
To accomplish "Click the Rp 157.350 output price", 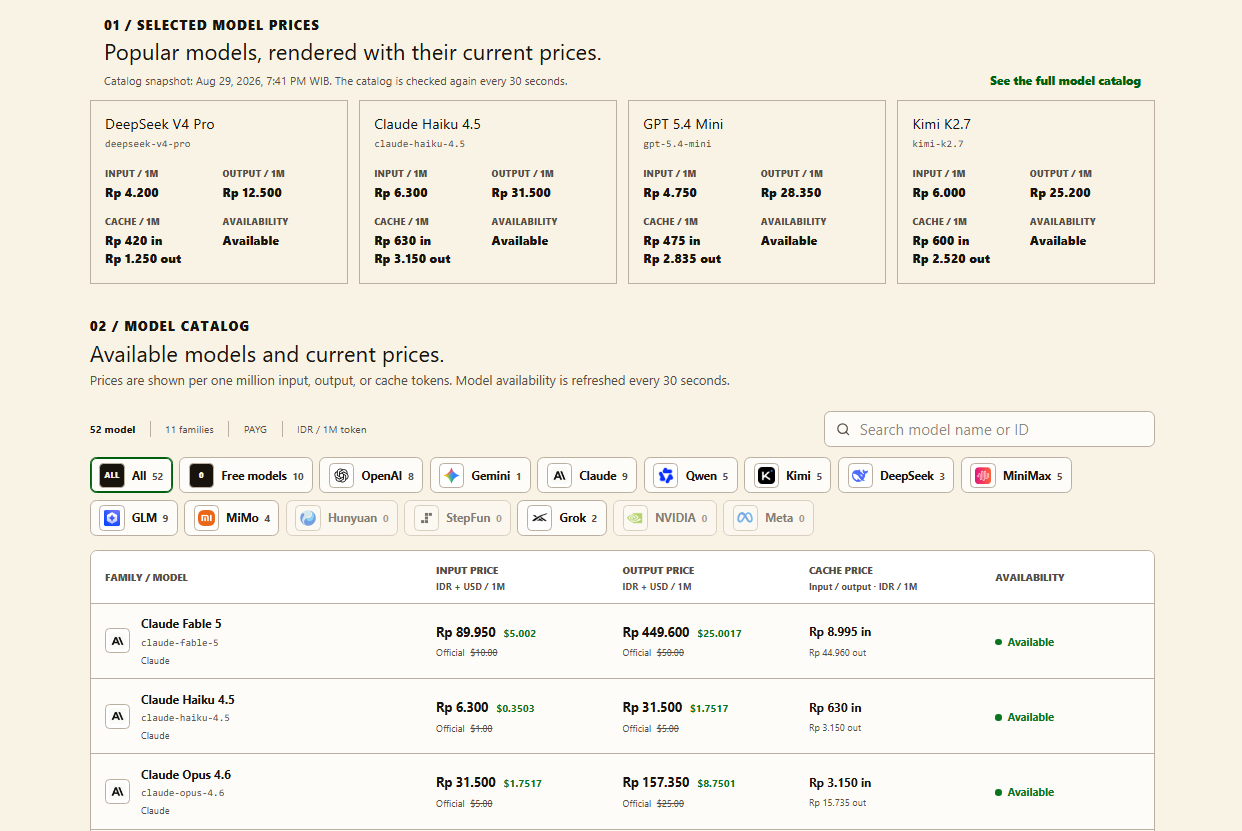I will click(656, 783).
